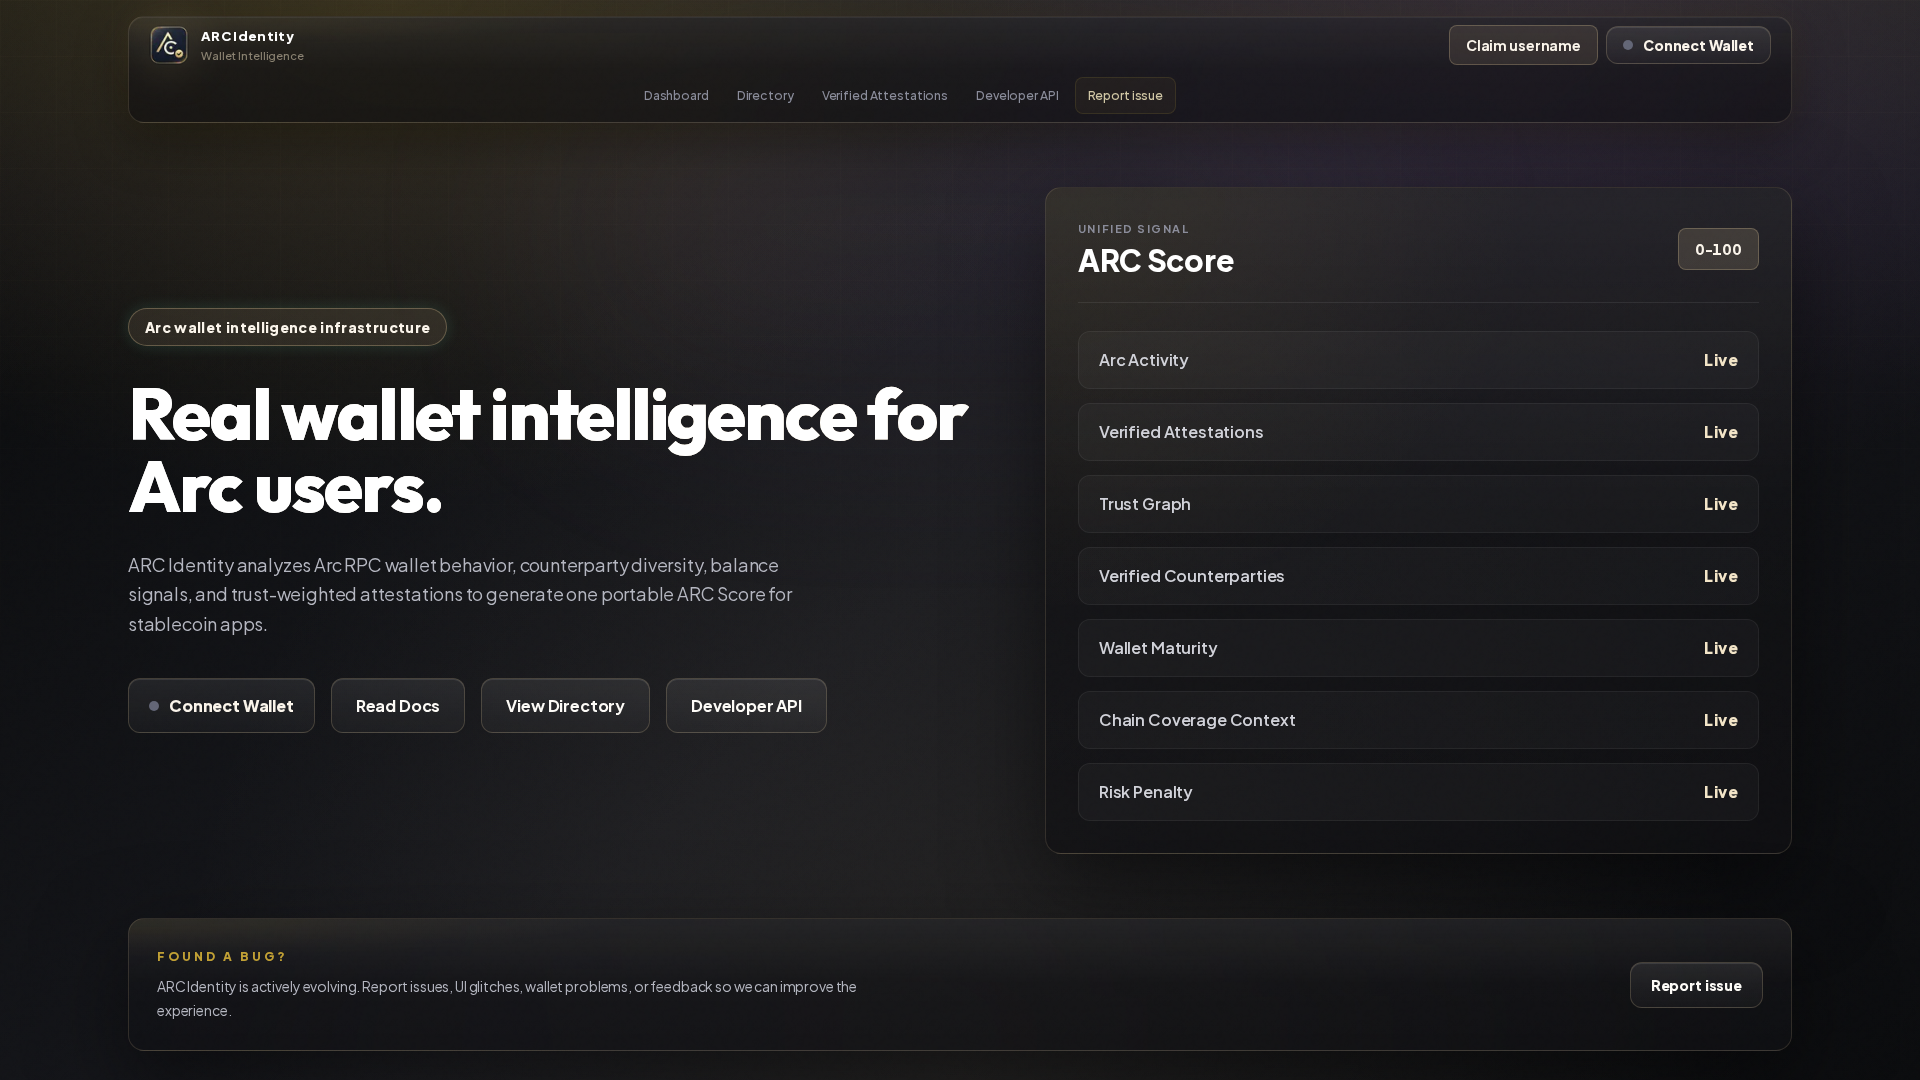Click the ARC Identity logo icon
This screenshot has height=1080, width=1920.
pos(169,45)
